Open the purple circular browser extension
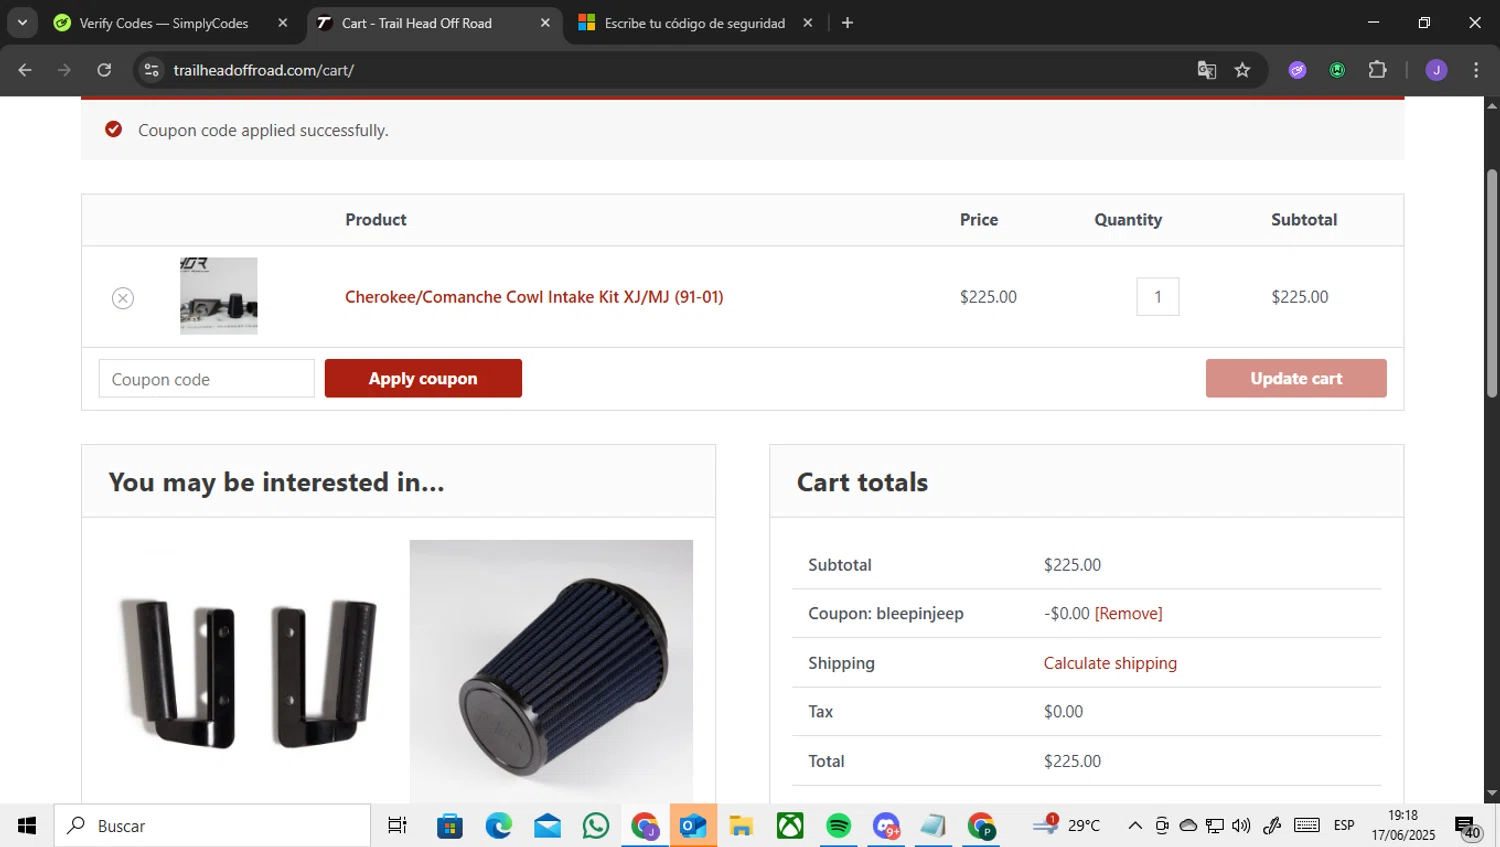This screenshot has height=847, width=1500. [1297, 70]
